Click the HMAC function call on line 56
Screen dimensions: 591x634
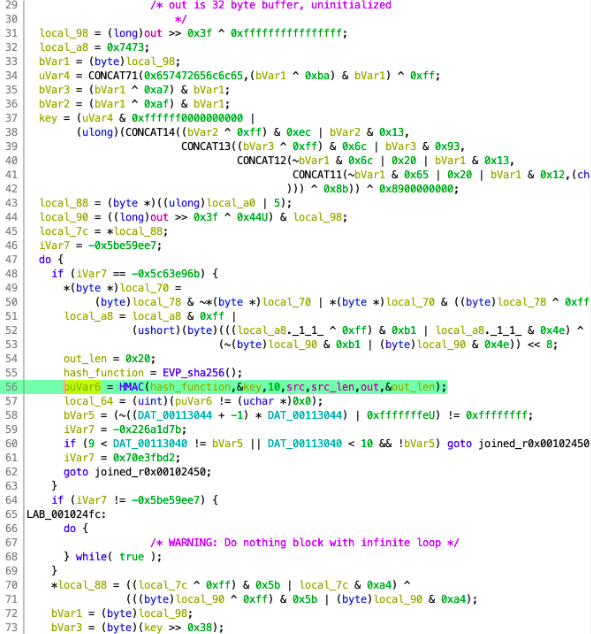tap(131, 387)
